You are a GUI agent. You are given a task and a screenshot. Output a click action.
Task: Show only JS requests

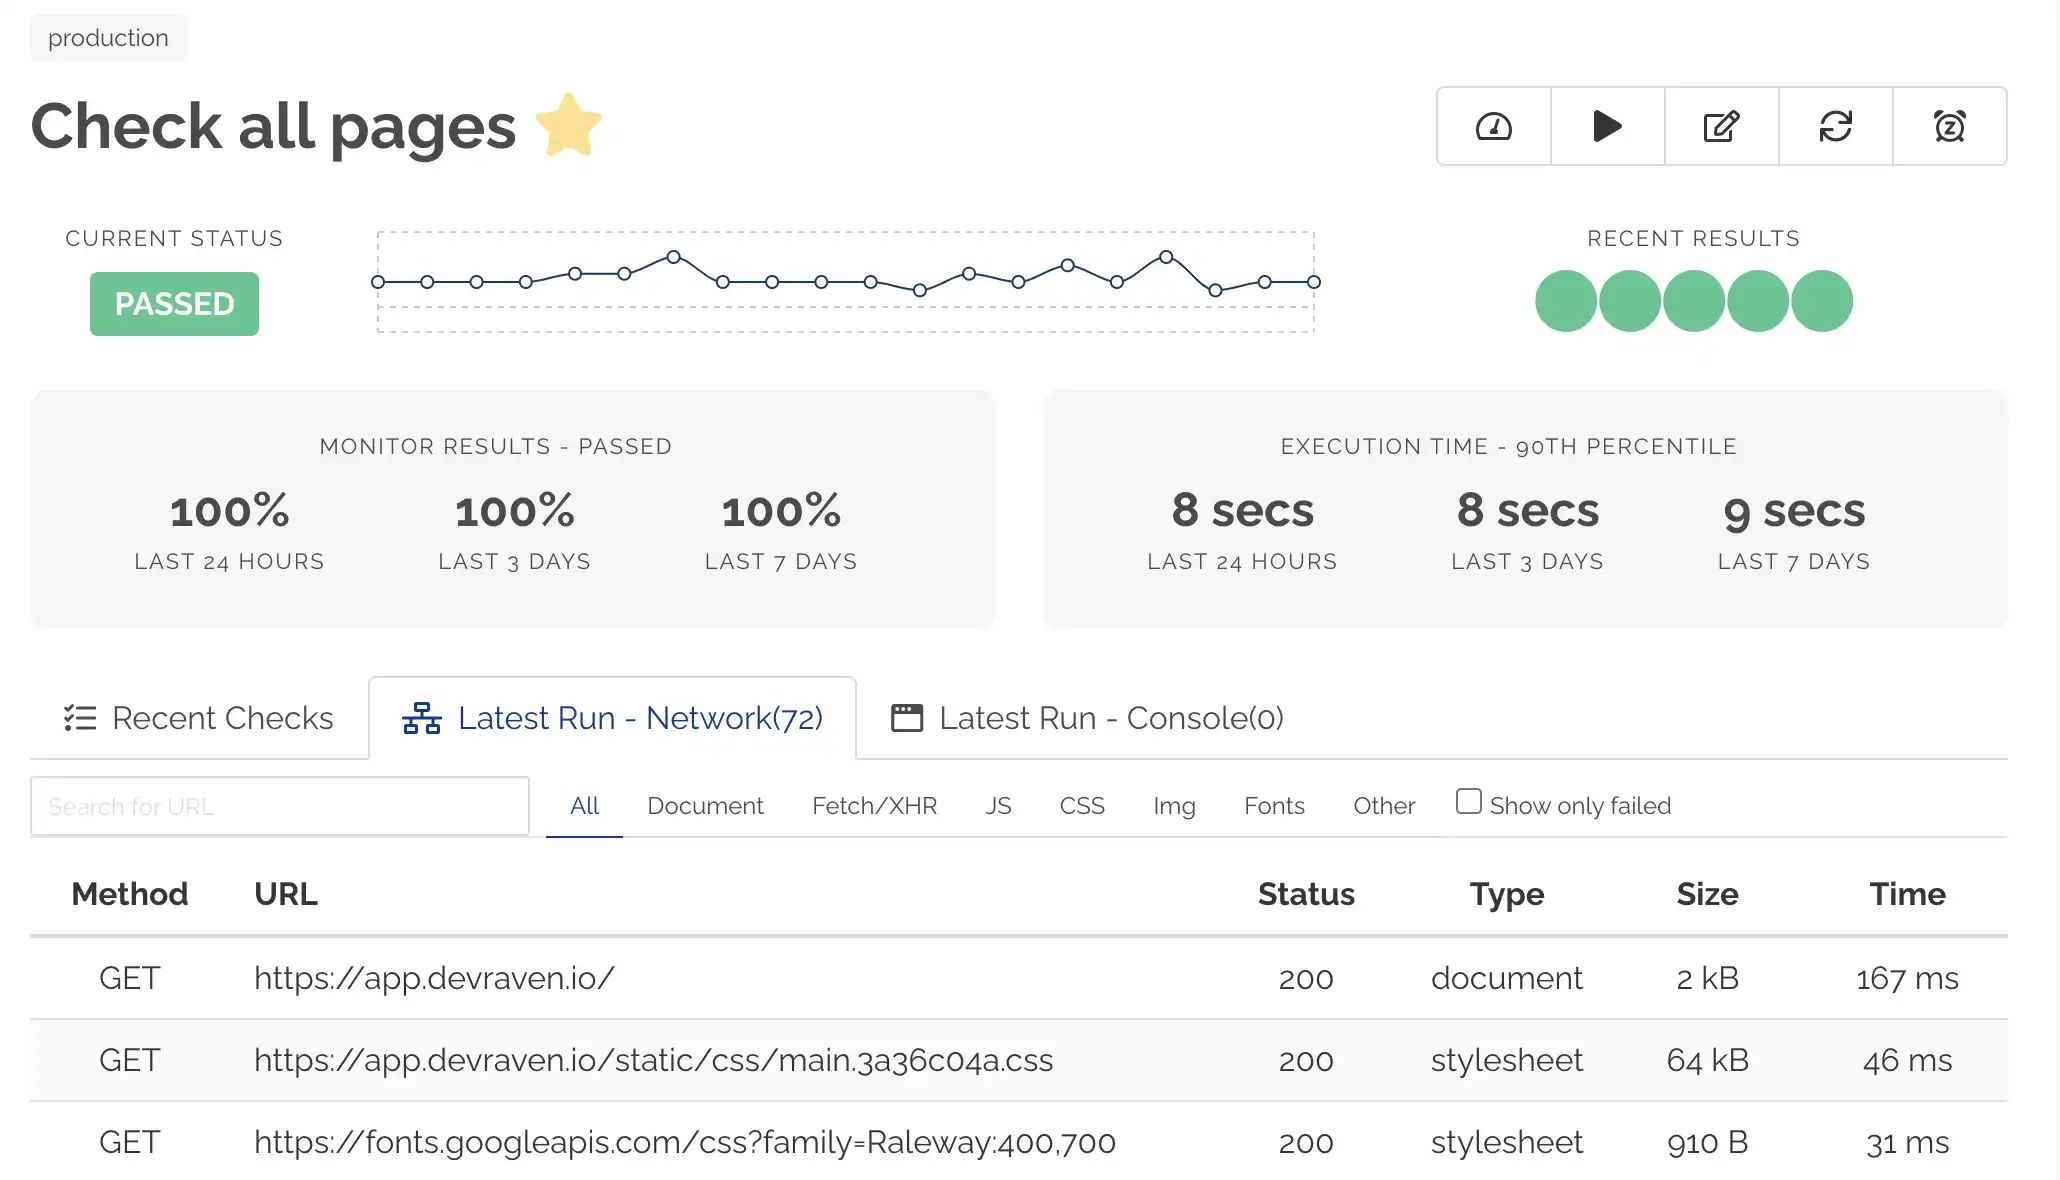click(998, 806)
